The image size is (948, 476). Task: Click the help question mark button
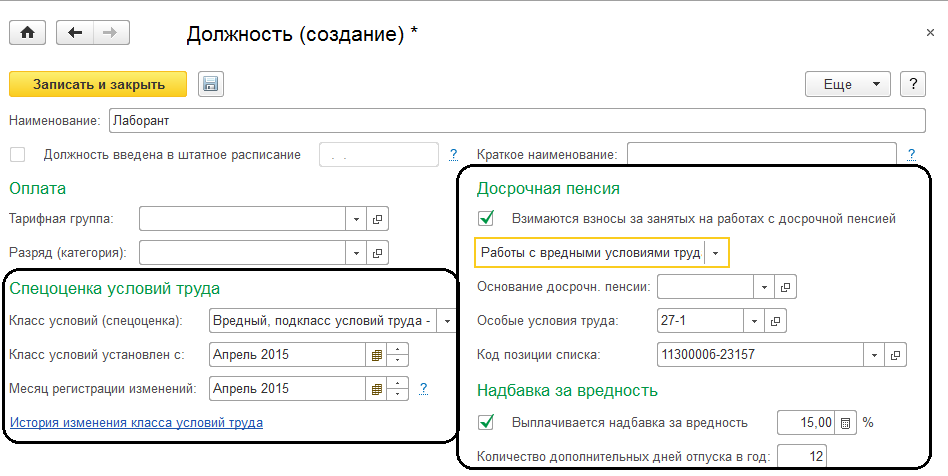(911, 84)
